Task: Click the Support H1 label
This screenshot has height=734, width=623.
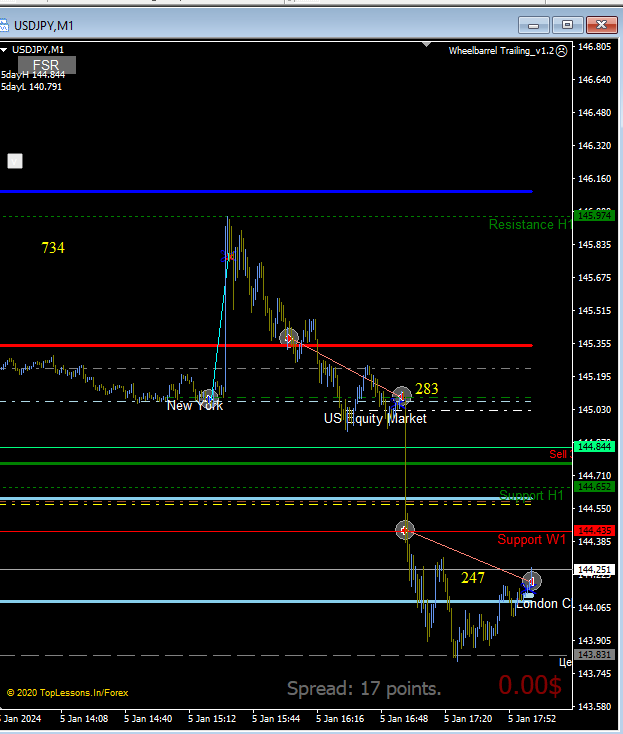Action: (x=531, y=495)
